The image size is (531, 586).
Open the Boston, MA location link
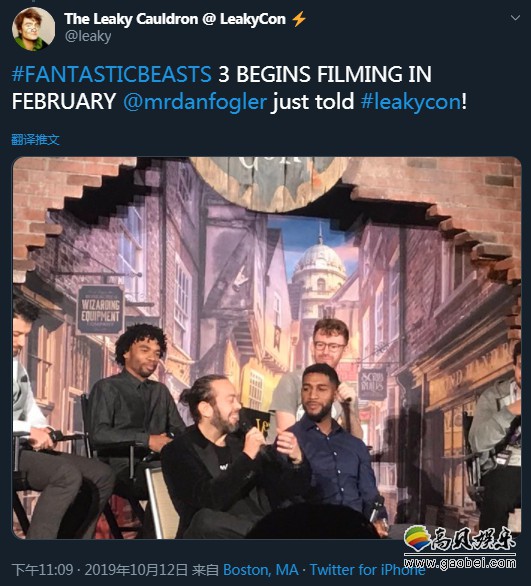[x=260, y=570]
